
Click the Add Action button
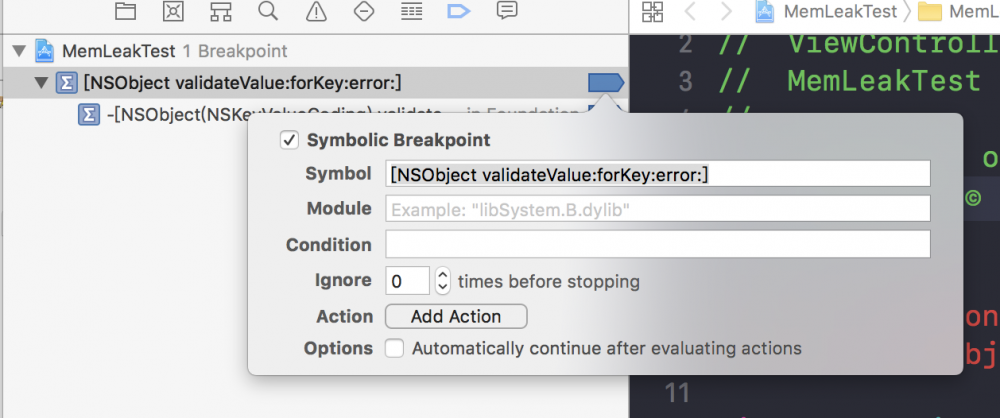click(x=456, y=316)
